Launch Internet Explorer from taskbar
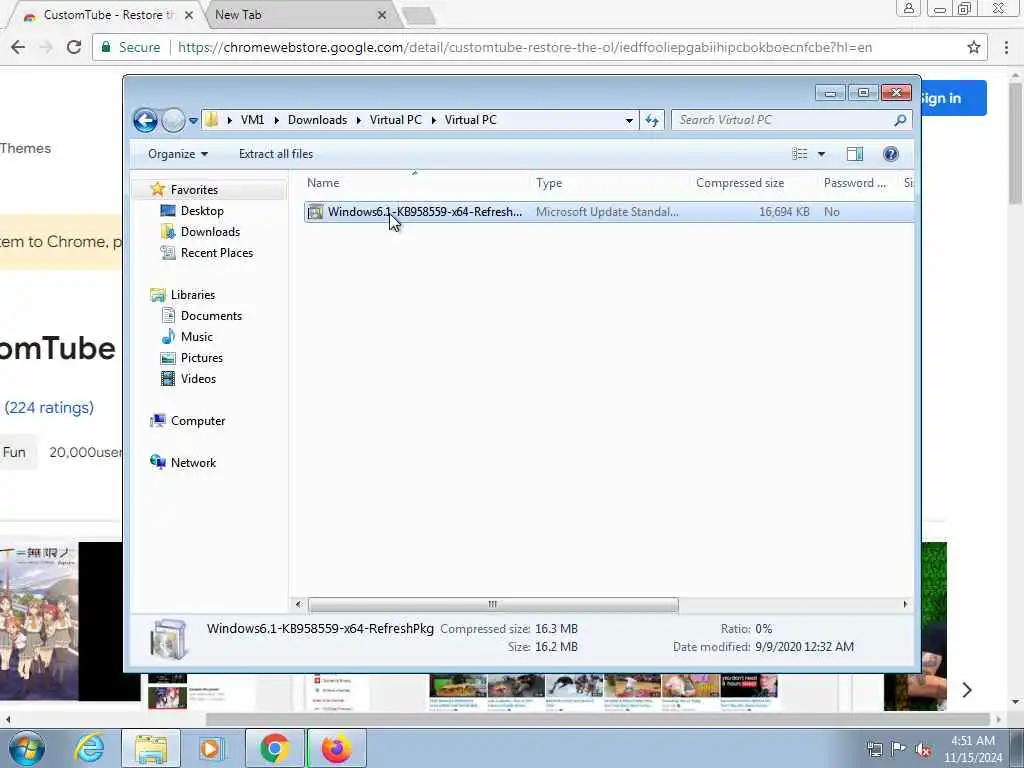The height and width of the screenshot is (768, 1024). tap(89, 748)
